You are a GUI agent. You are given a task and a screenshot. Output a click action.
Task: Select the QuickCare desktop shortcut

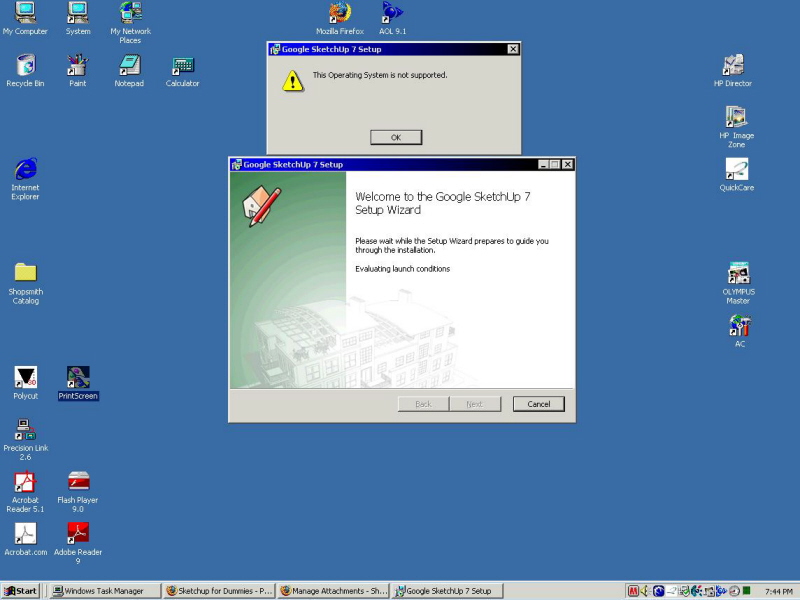736,174
